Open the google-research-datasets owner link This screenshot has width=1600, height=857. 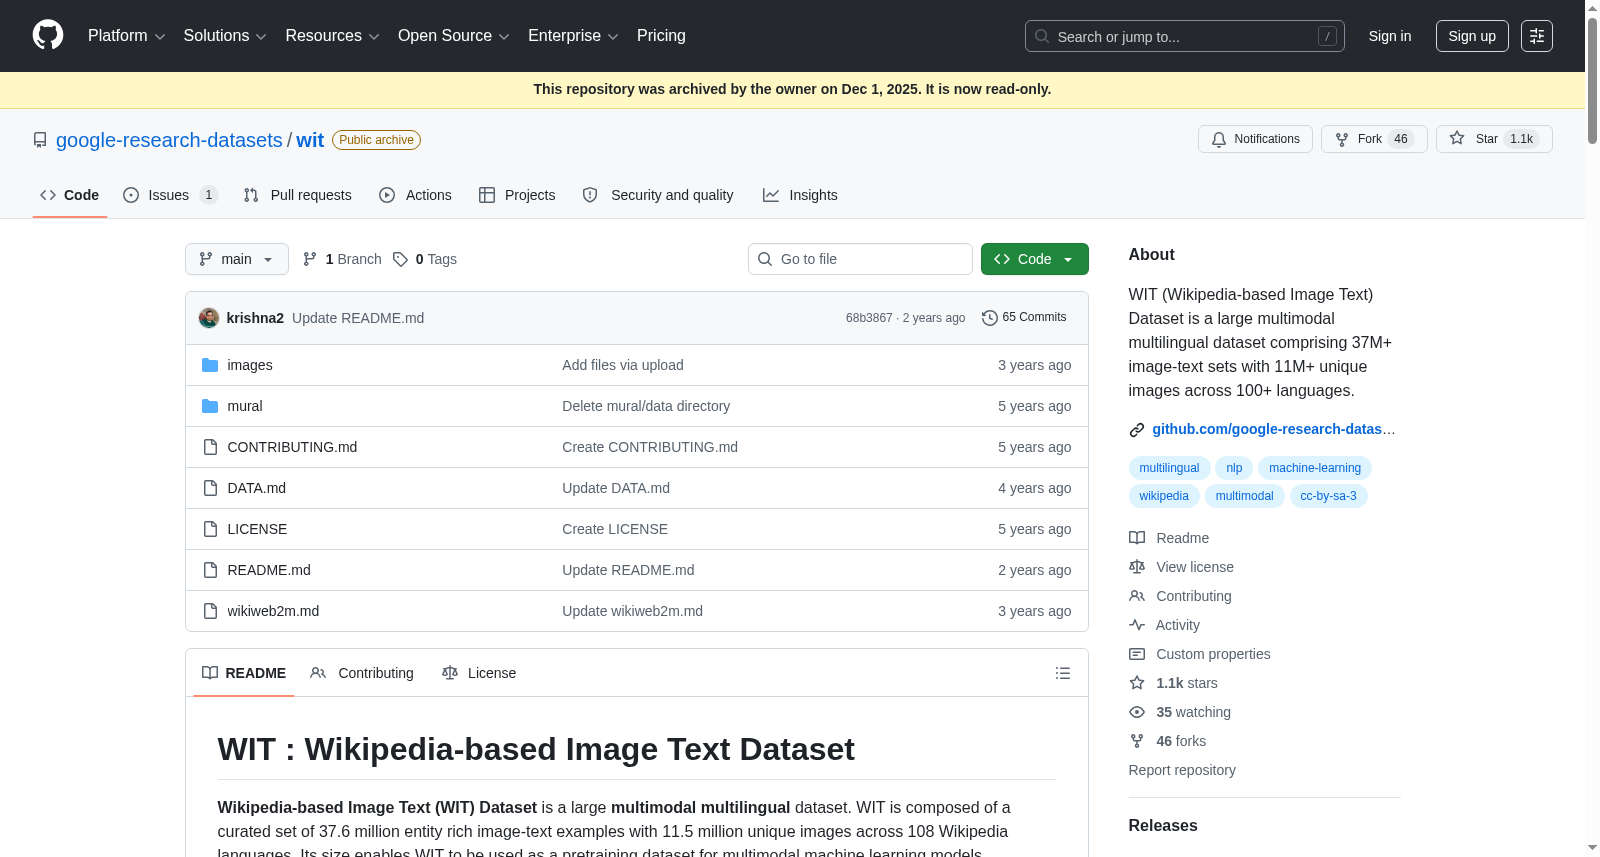(169, 140)
